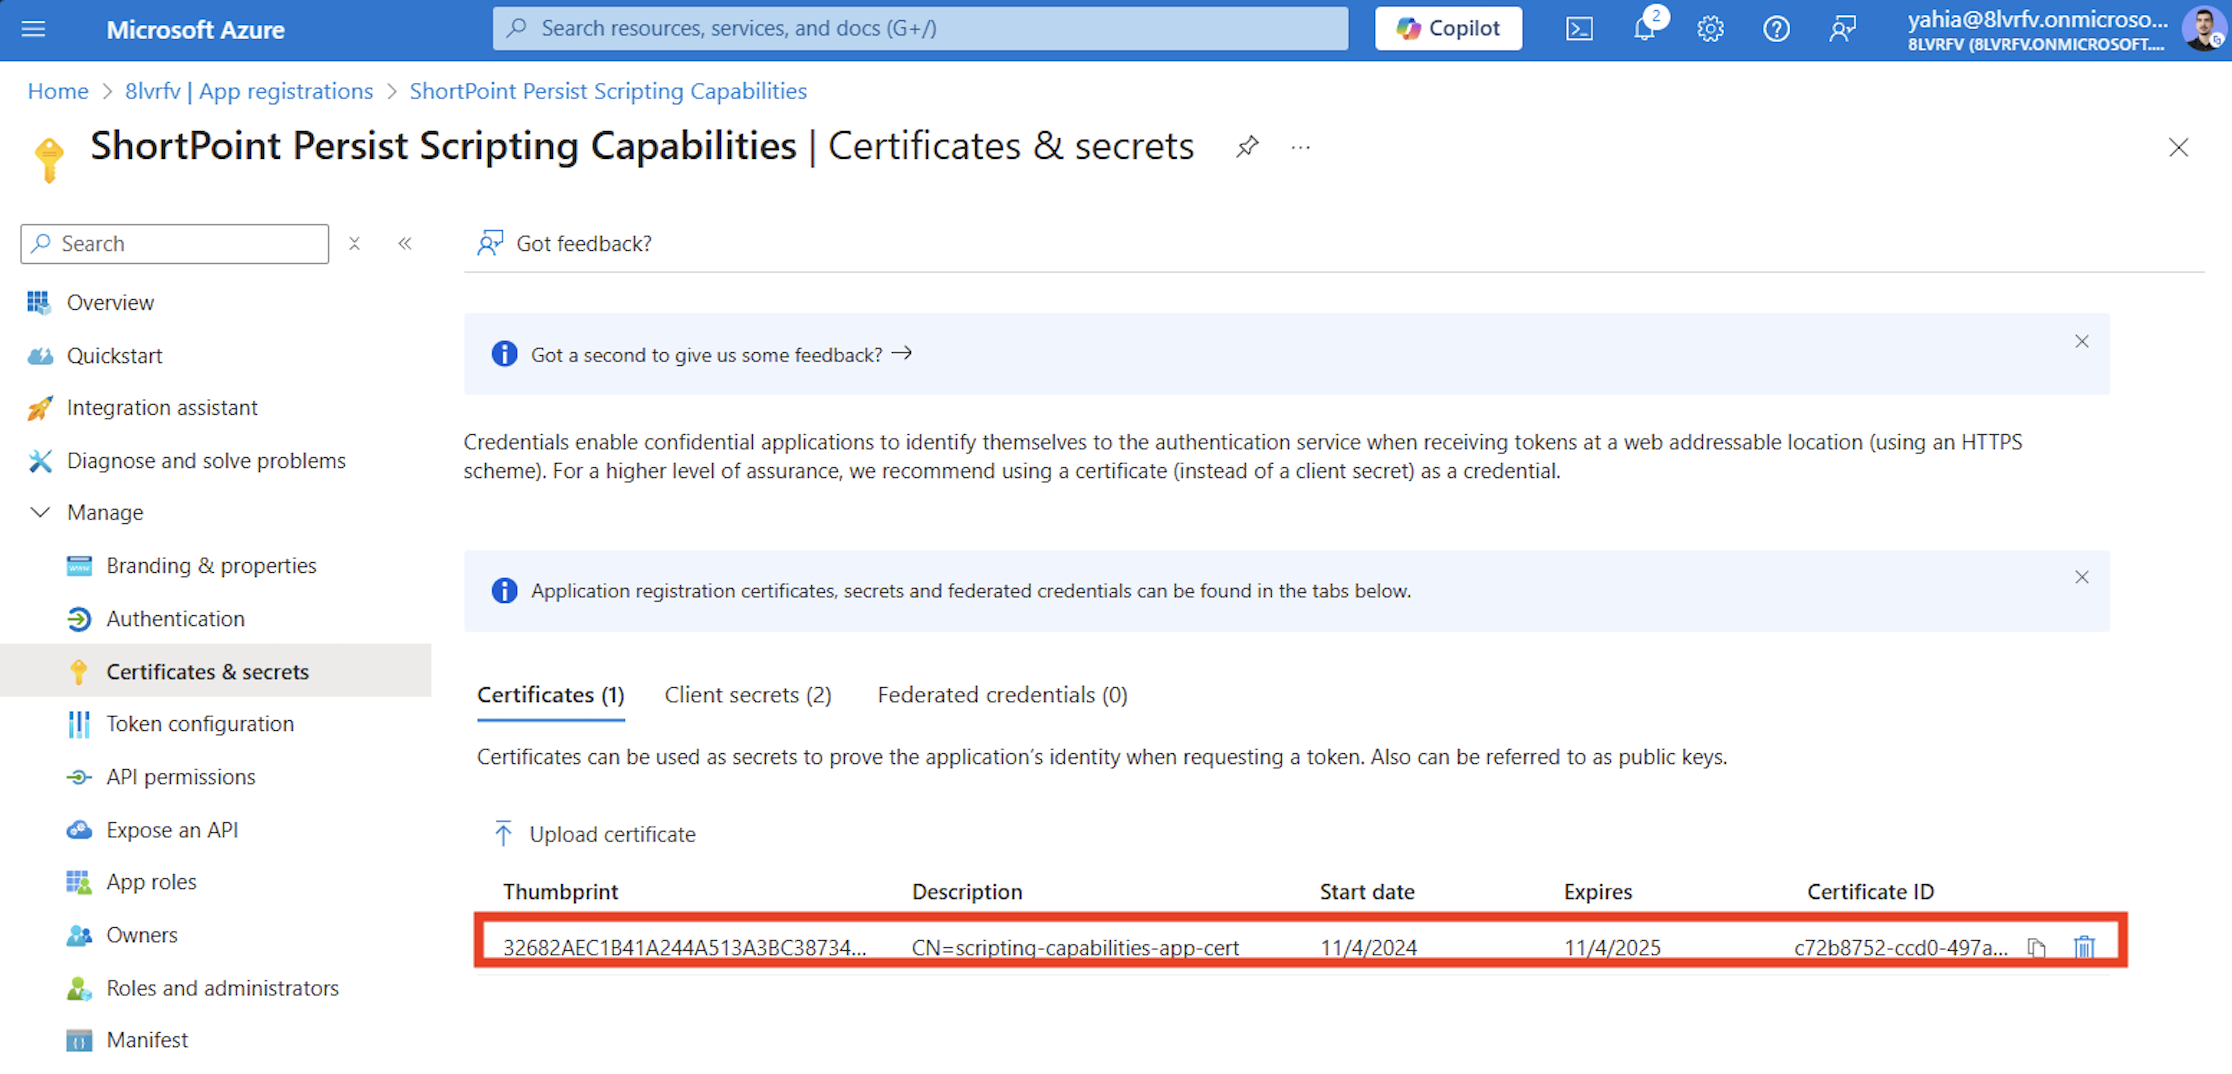Click the top bar feedback icon
This screenshot has width=2232, height=1074.
tap(1842, 29)
